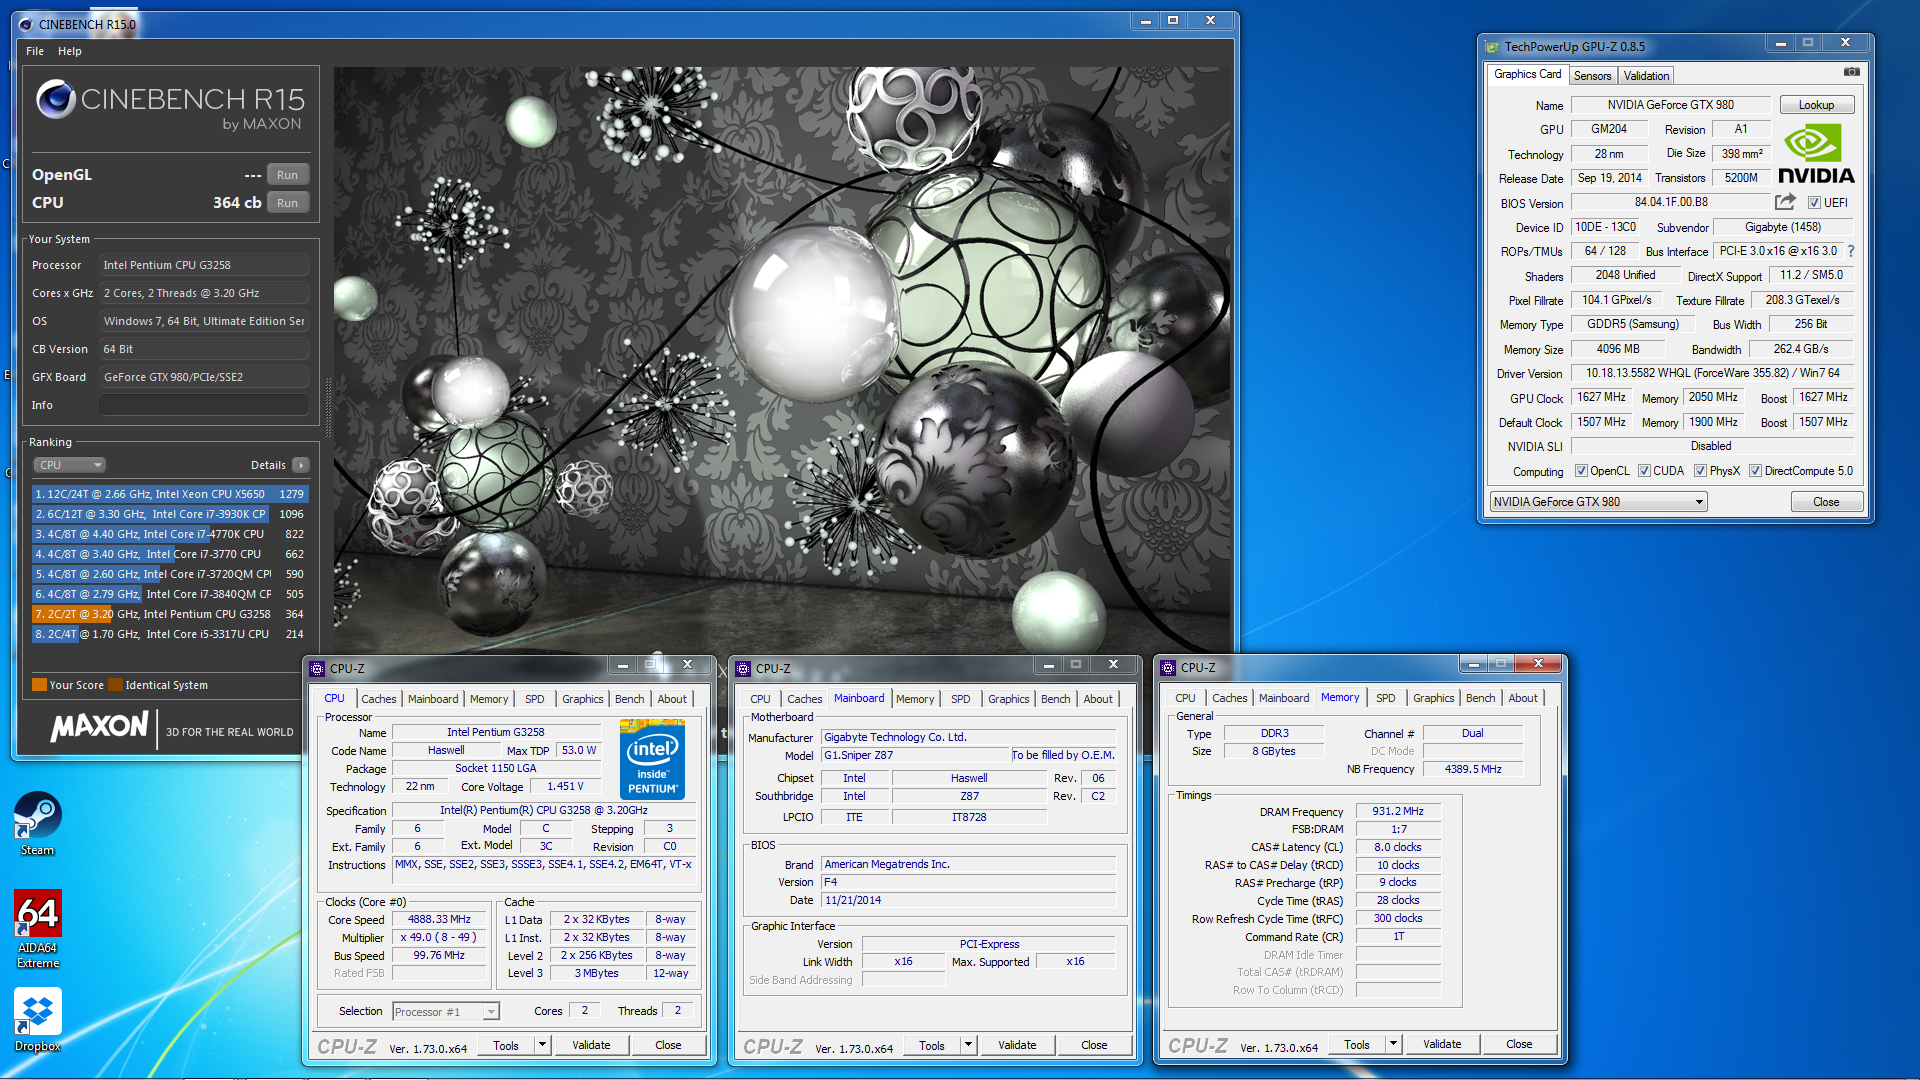Open Caches tab in the first CPU-Z window
The image size is (1920, 1080).
pyautogui.click(x=379, y=699)
